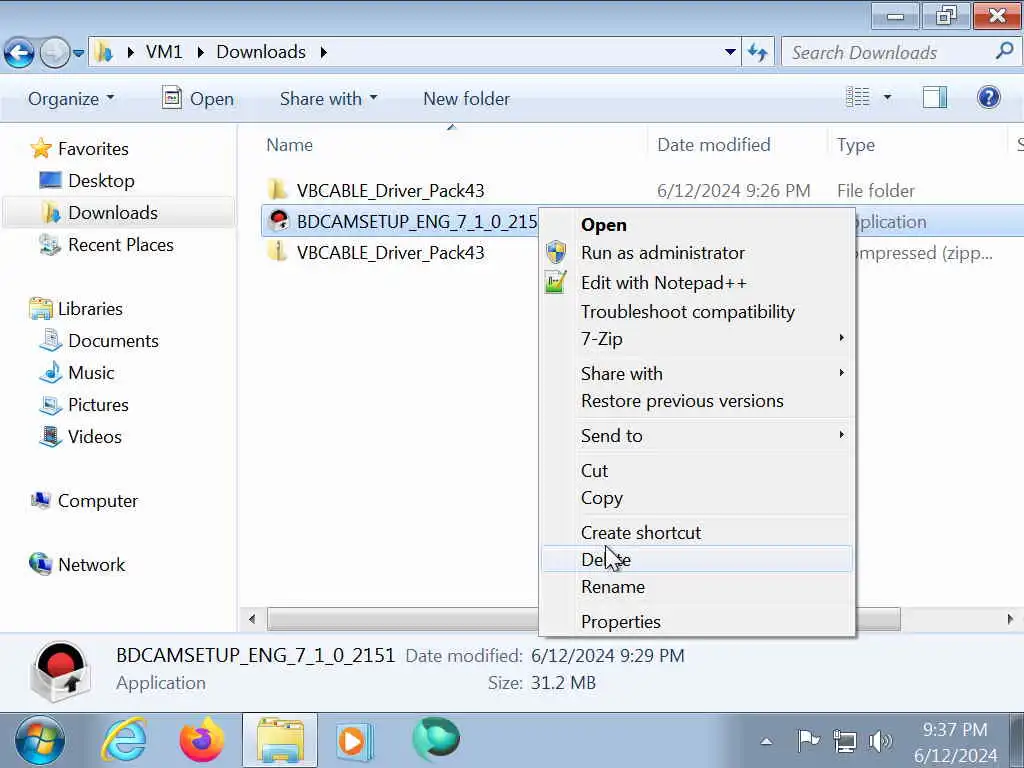
Task: Click the Forward navigation arrow
Action: pos(55,53)
